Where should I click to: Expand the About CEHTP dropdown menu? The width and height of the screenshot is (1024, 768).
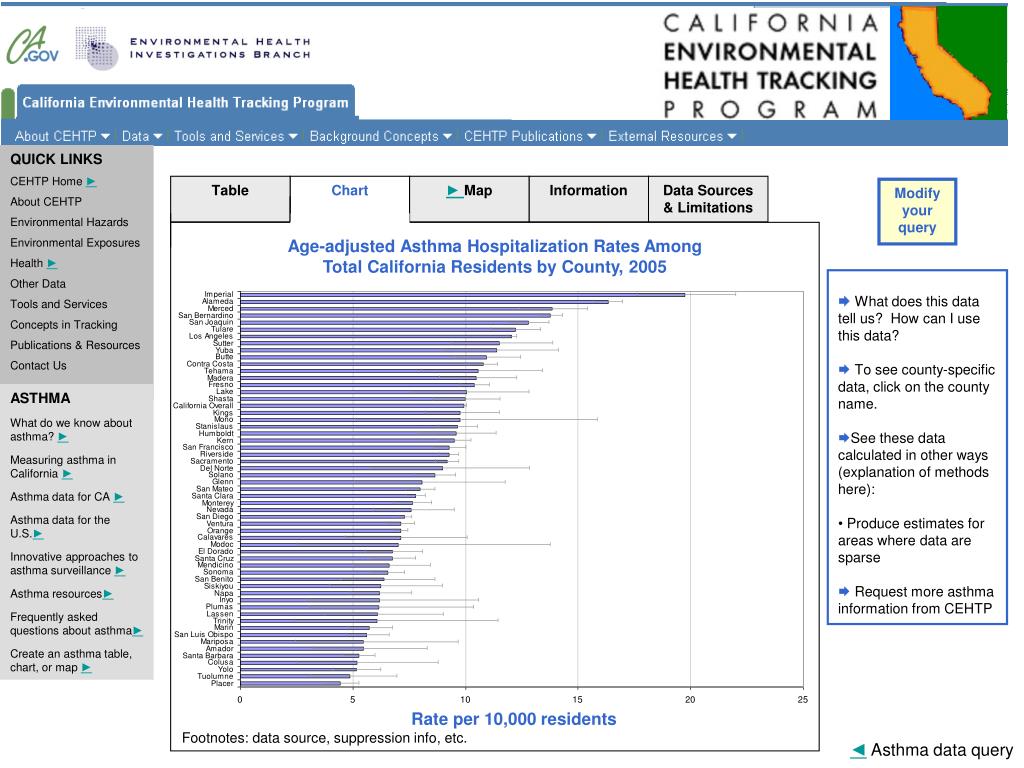(x=62, y=136)
